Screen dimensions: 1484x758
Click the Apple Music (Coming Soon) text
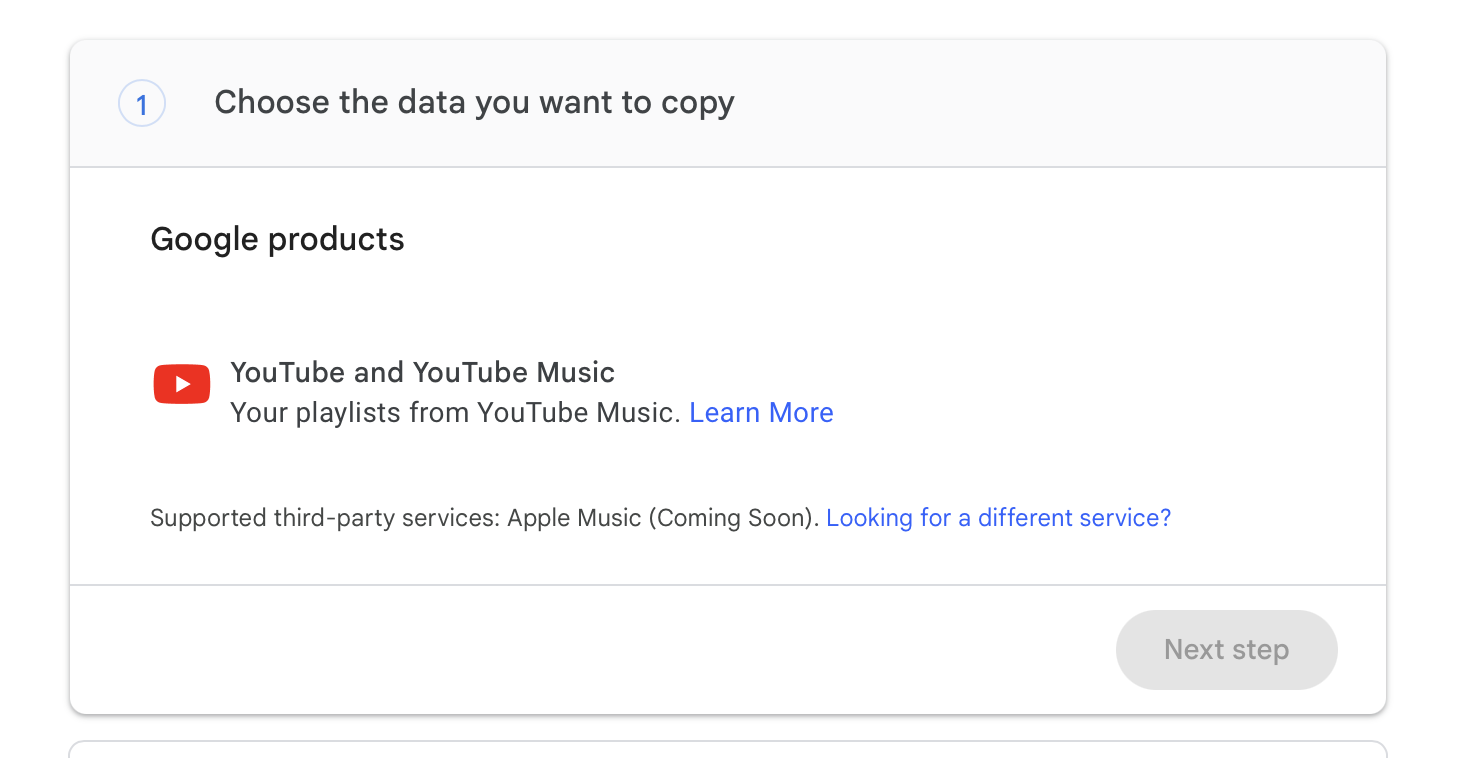pyautogui.click(x=661, y=518)
